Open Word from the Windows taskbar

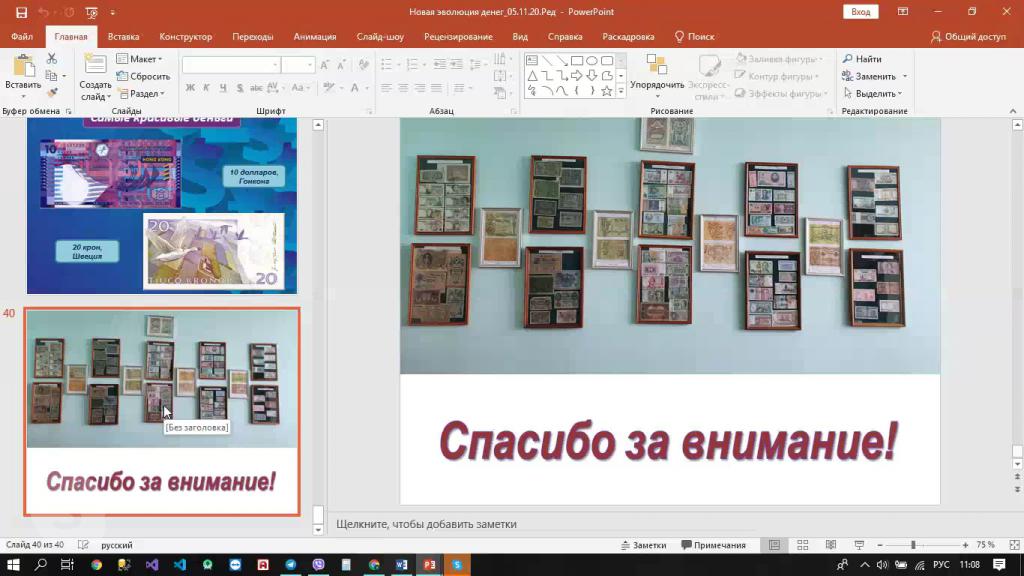[401, 565]
